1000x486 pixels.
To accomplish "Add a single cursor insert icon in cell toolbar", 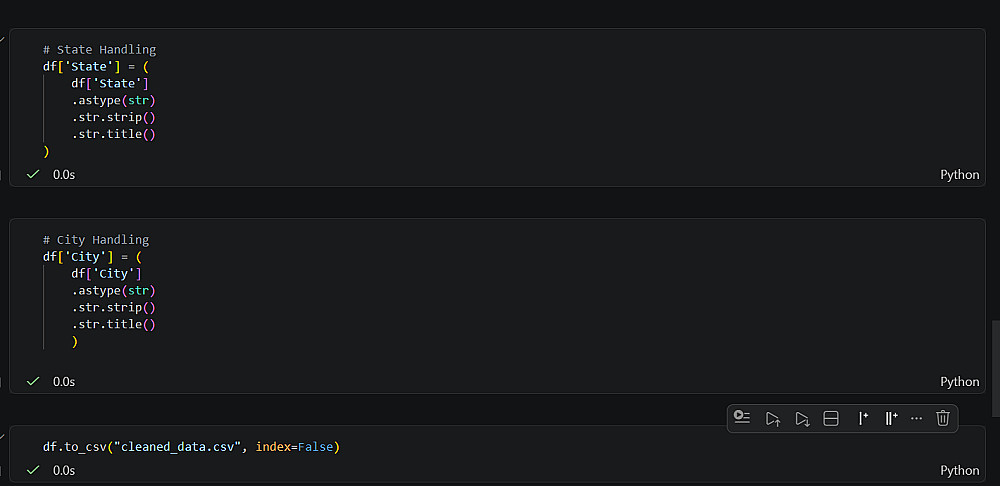I will click(862, 418).
